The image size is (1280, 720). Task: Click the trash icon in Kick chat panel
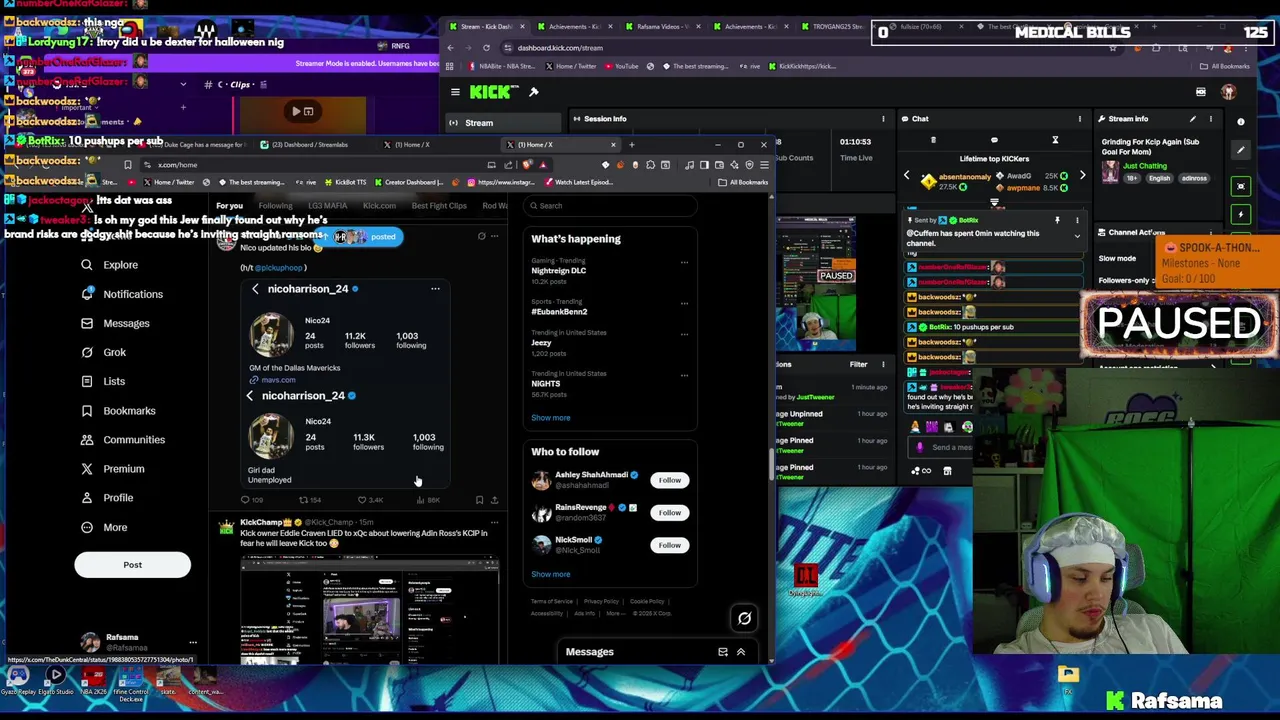click(x=934, y=140)
